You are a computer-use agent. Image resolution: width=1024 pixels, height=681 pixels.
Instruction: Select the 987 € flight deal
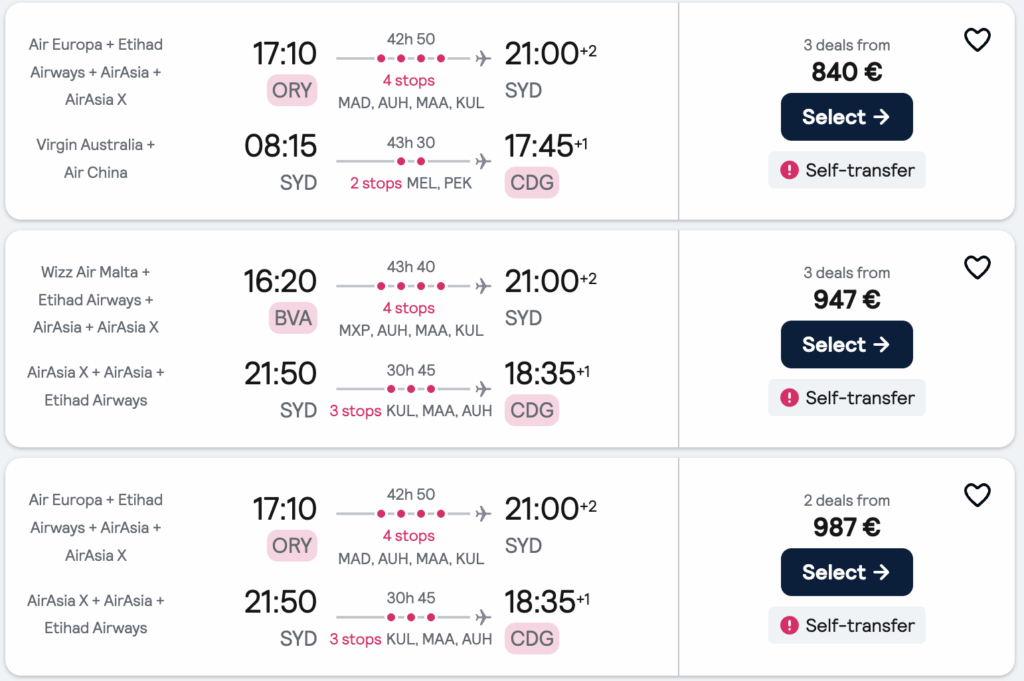[x=846, y=572]
